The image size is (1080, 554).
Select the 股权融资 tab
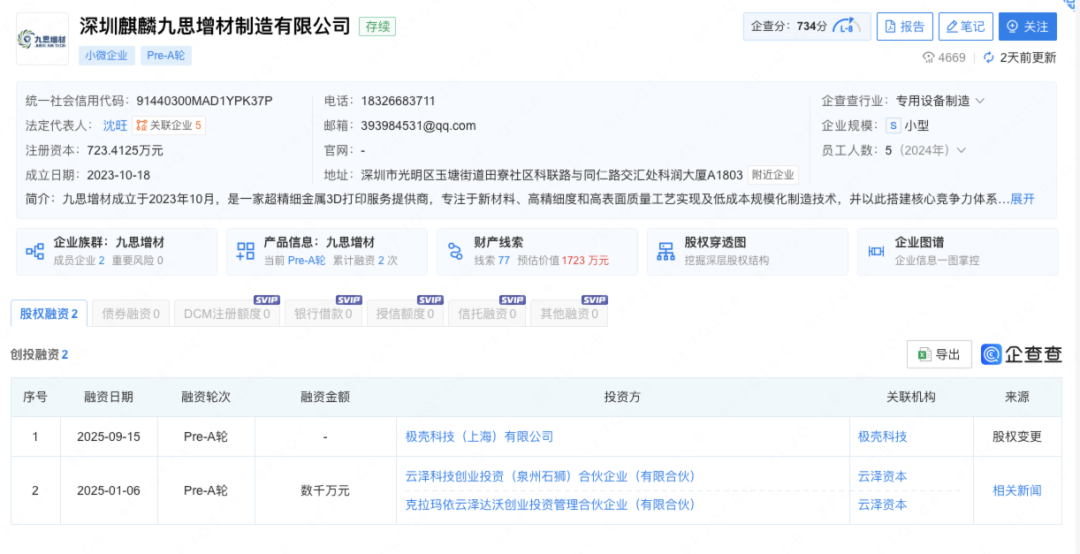(49, 314)
